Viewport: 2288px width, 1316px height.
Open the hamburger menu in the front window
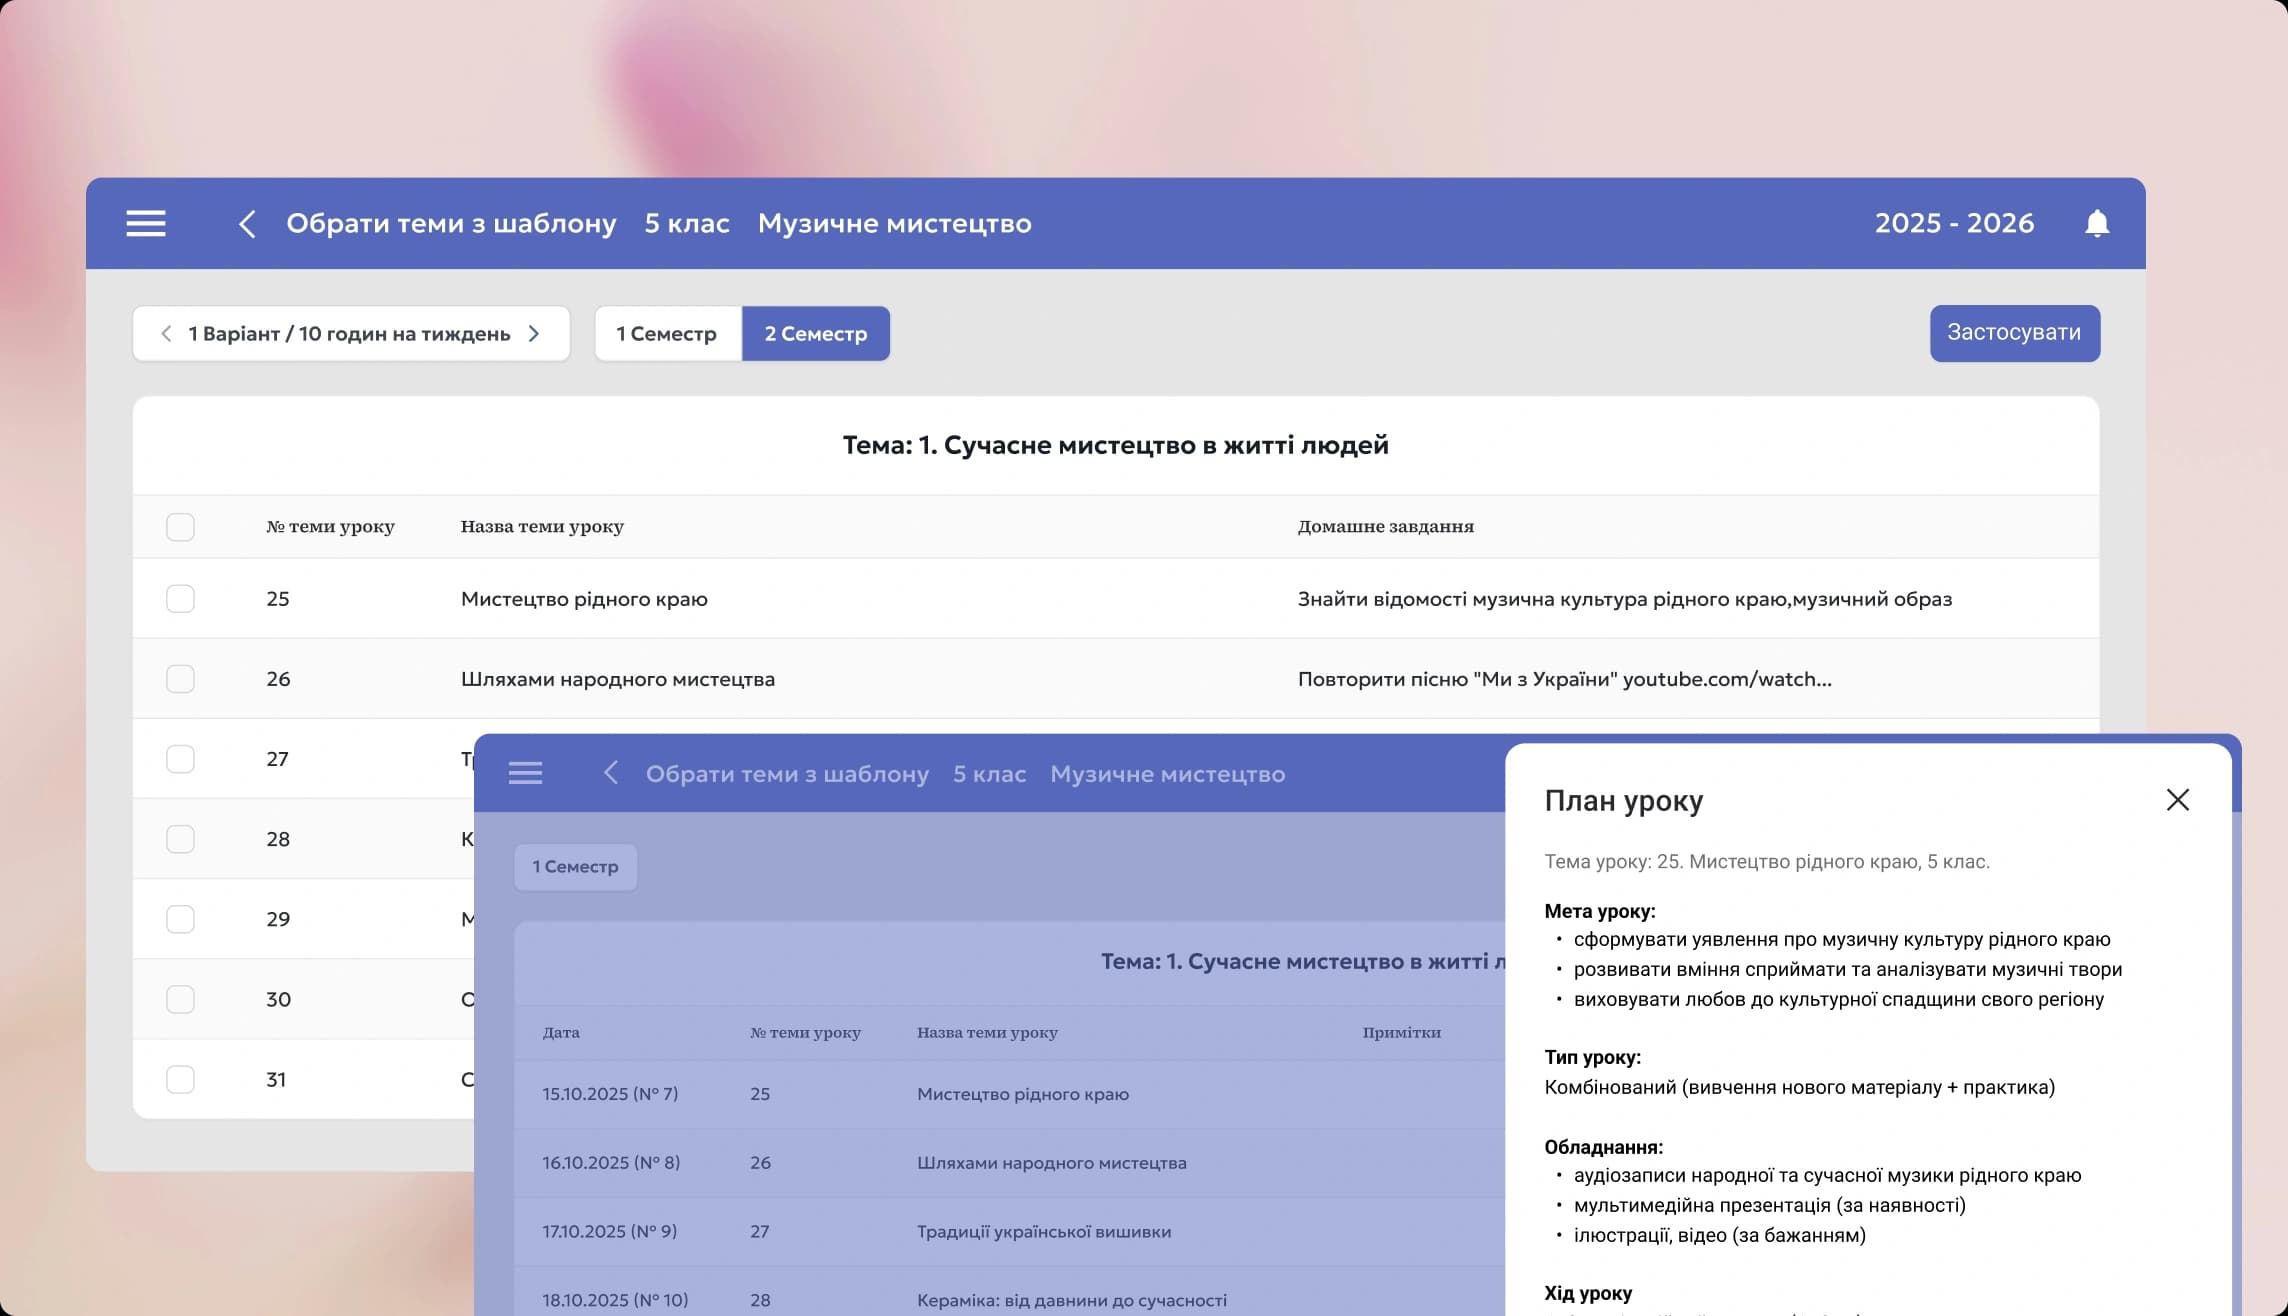[x=525, y=773]
